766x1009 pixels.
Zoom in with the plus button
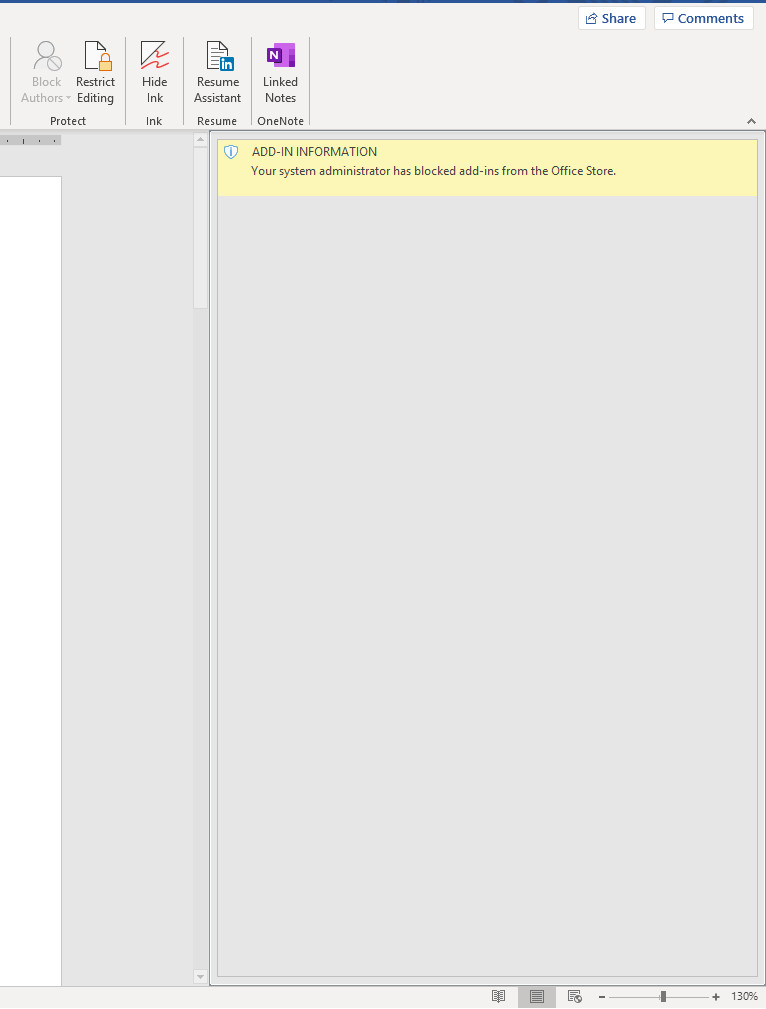click(716, 997)
